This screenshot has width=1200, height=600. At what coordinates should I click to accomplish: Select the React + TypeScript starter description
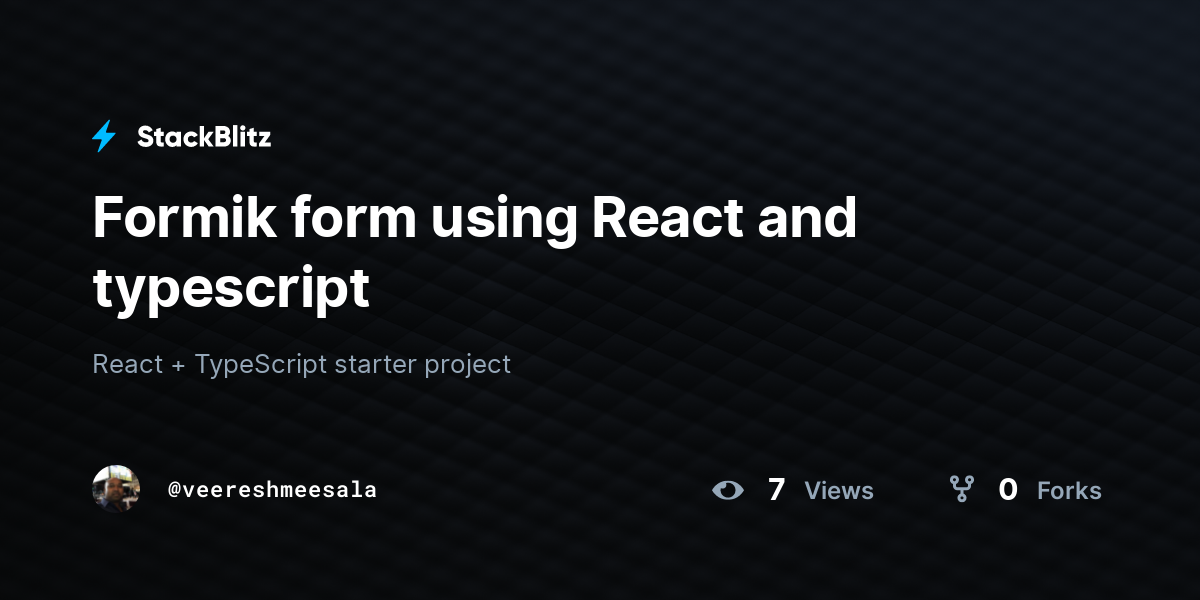click(301, 364)
